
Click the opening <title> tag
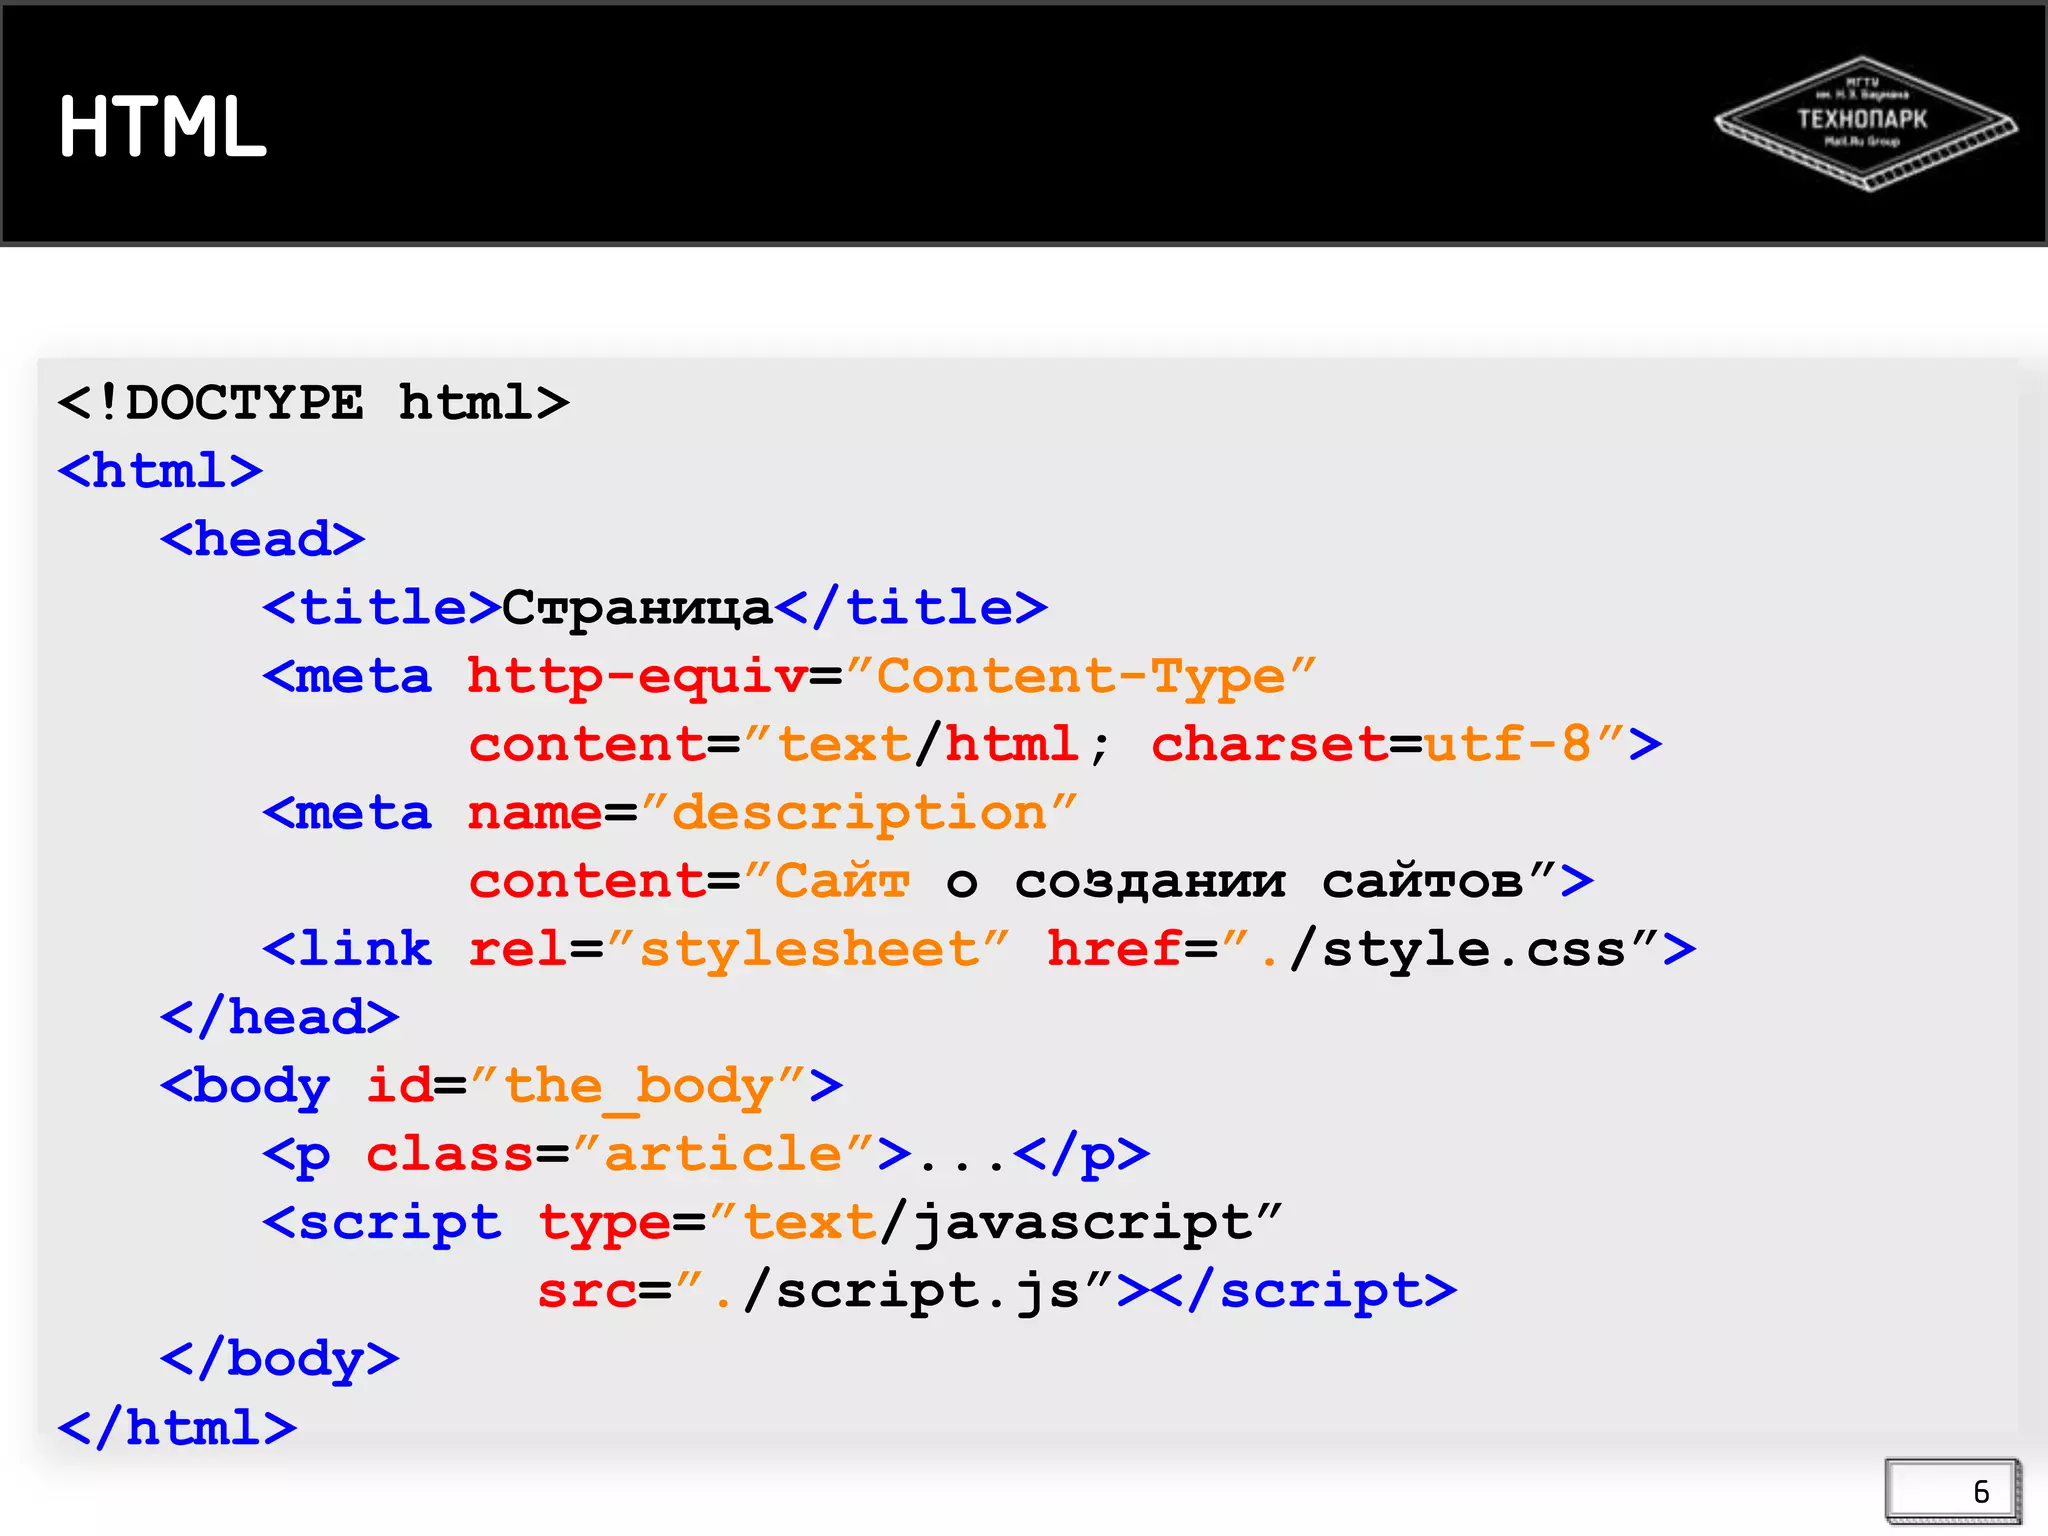[381, 607]
